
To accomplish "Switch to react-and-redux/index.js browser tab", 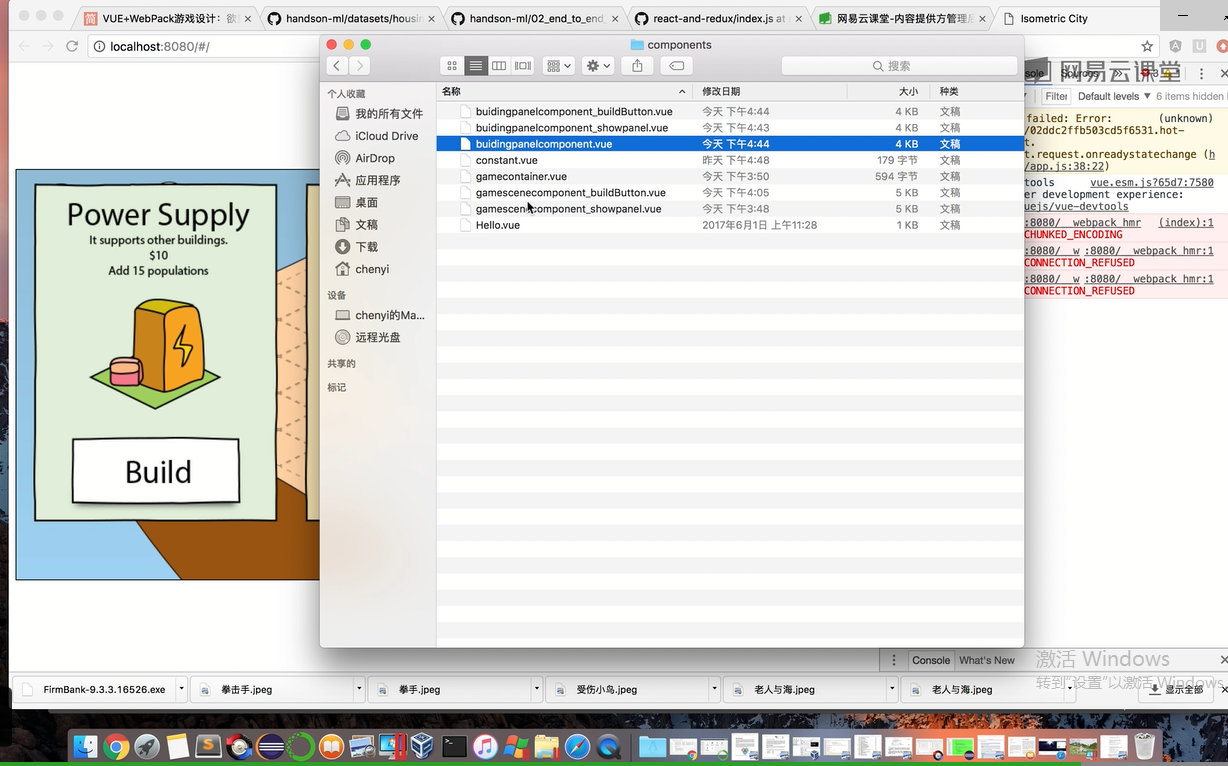I will tap(717, 18).
